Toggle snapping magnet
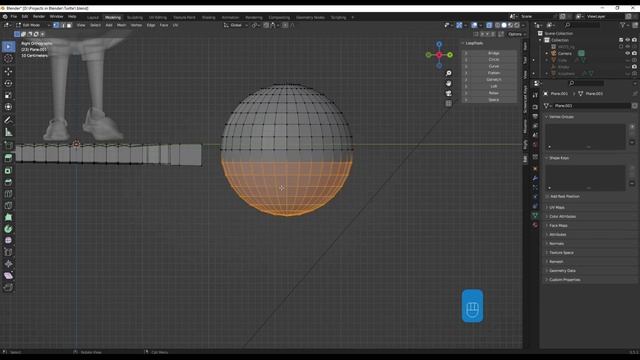640x360 pixels. (x=266, y=25)
